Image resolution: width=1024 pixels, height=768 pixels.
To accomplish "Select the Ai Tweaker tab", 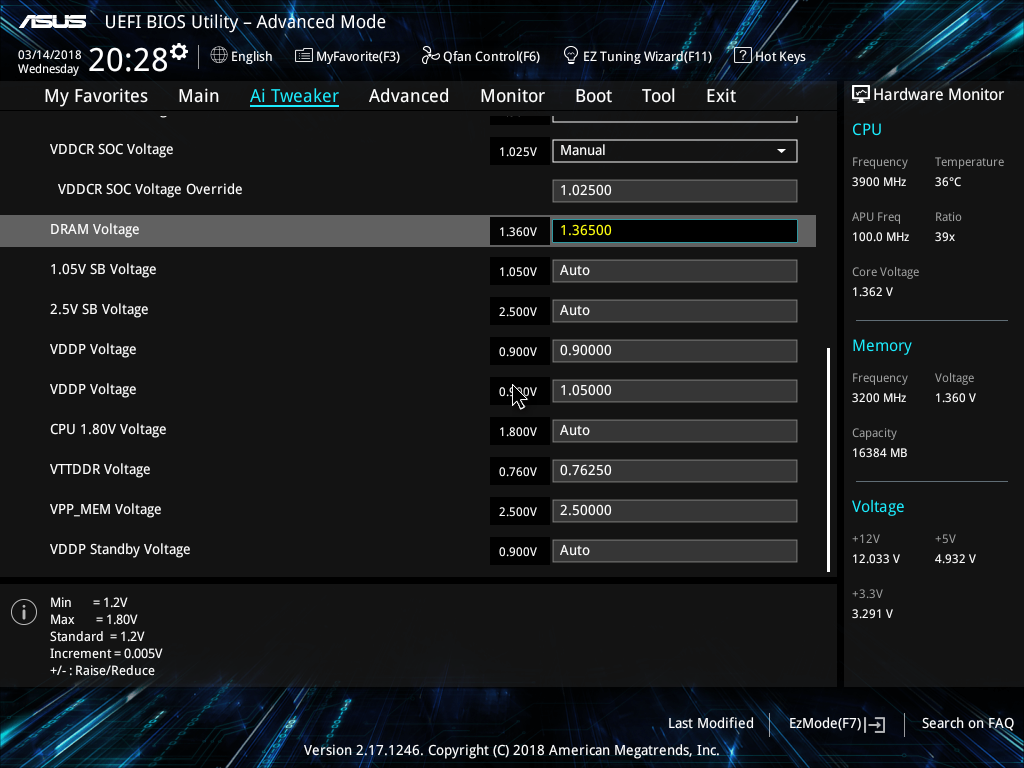I will tap(294, 96).
